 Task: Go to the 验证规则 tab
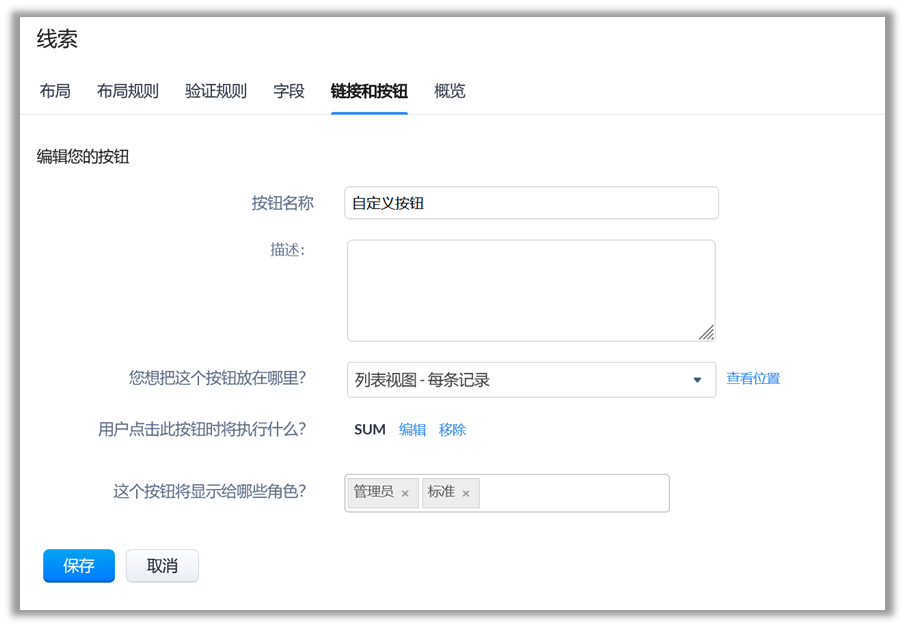point(215,91)
